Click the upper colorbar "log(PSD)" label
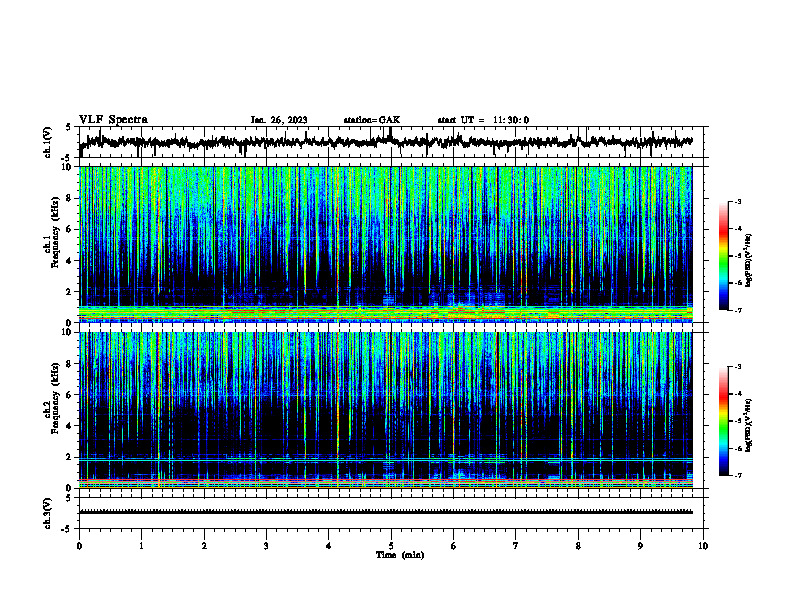792x612 pixels. pos(749,261)
